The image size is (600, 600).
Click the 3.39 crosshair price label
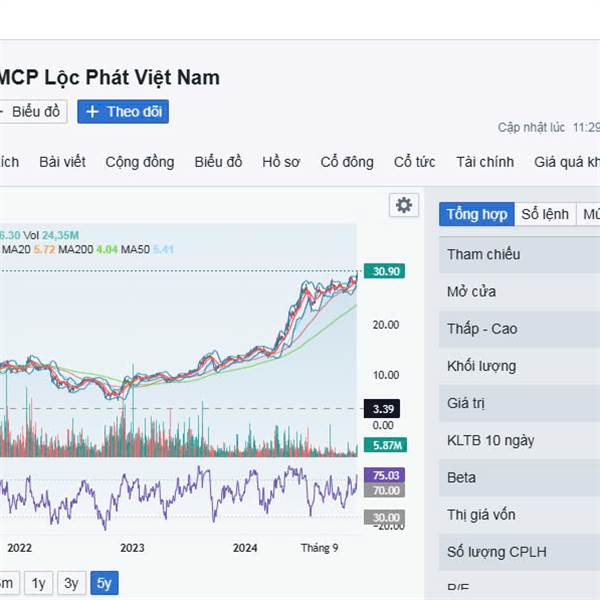point(382,409)
